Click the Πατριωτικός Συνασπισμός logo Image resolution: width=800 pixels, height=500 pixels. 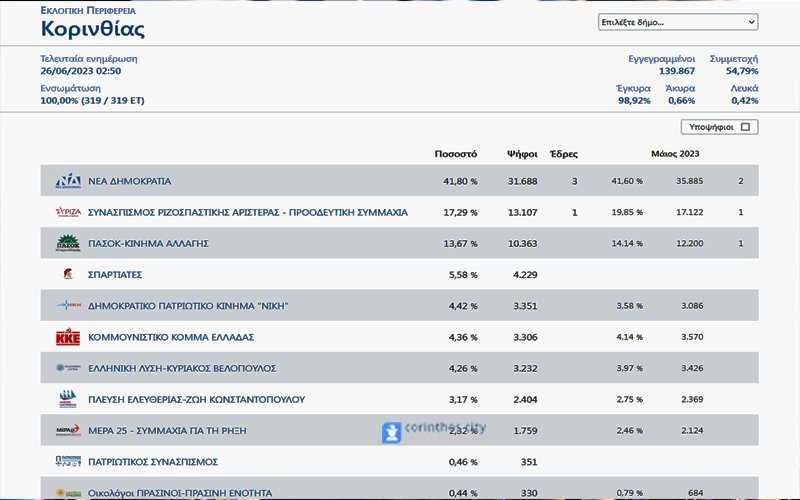point(68,461)
